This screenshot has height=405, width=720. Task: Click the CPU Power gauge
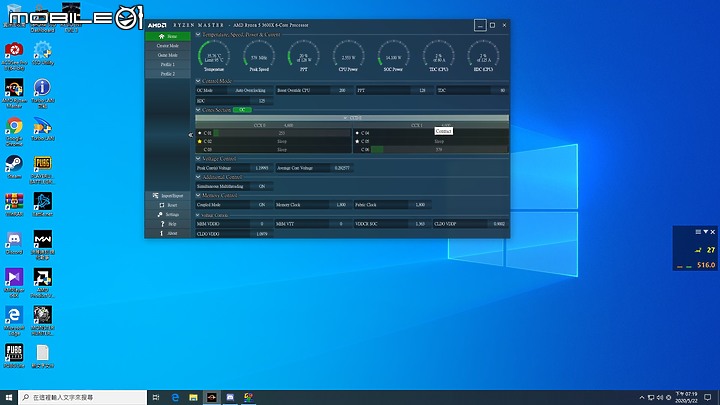(348, 56)
